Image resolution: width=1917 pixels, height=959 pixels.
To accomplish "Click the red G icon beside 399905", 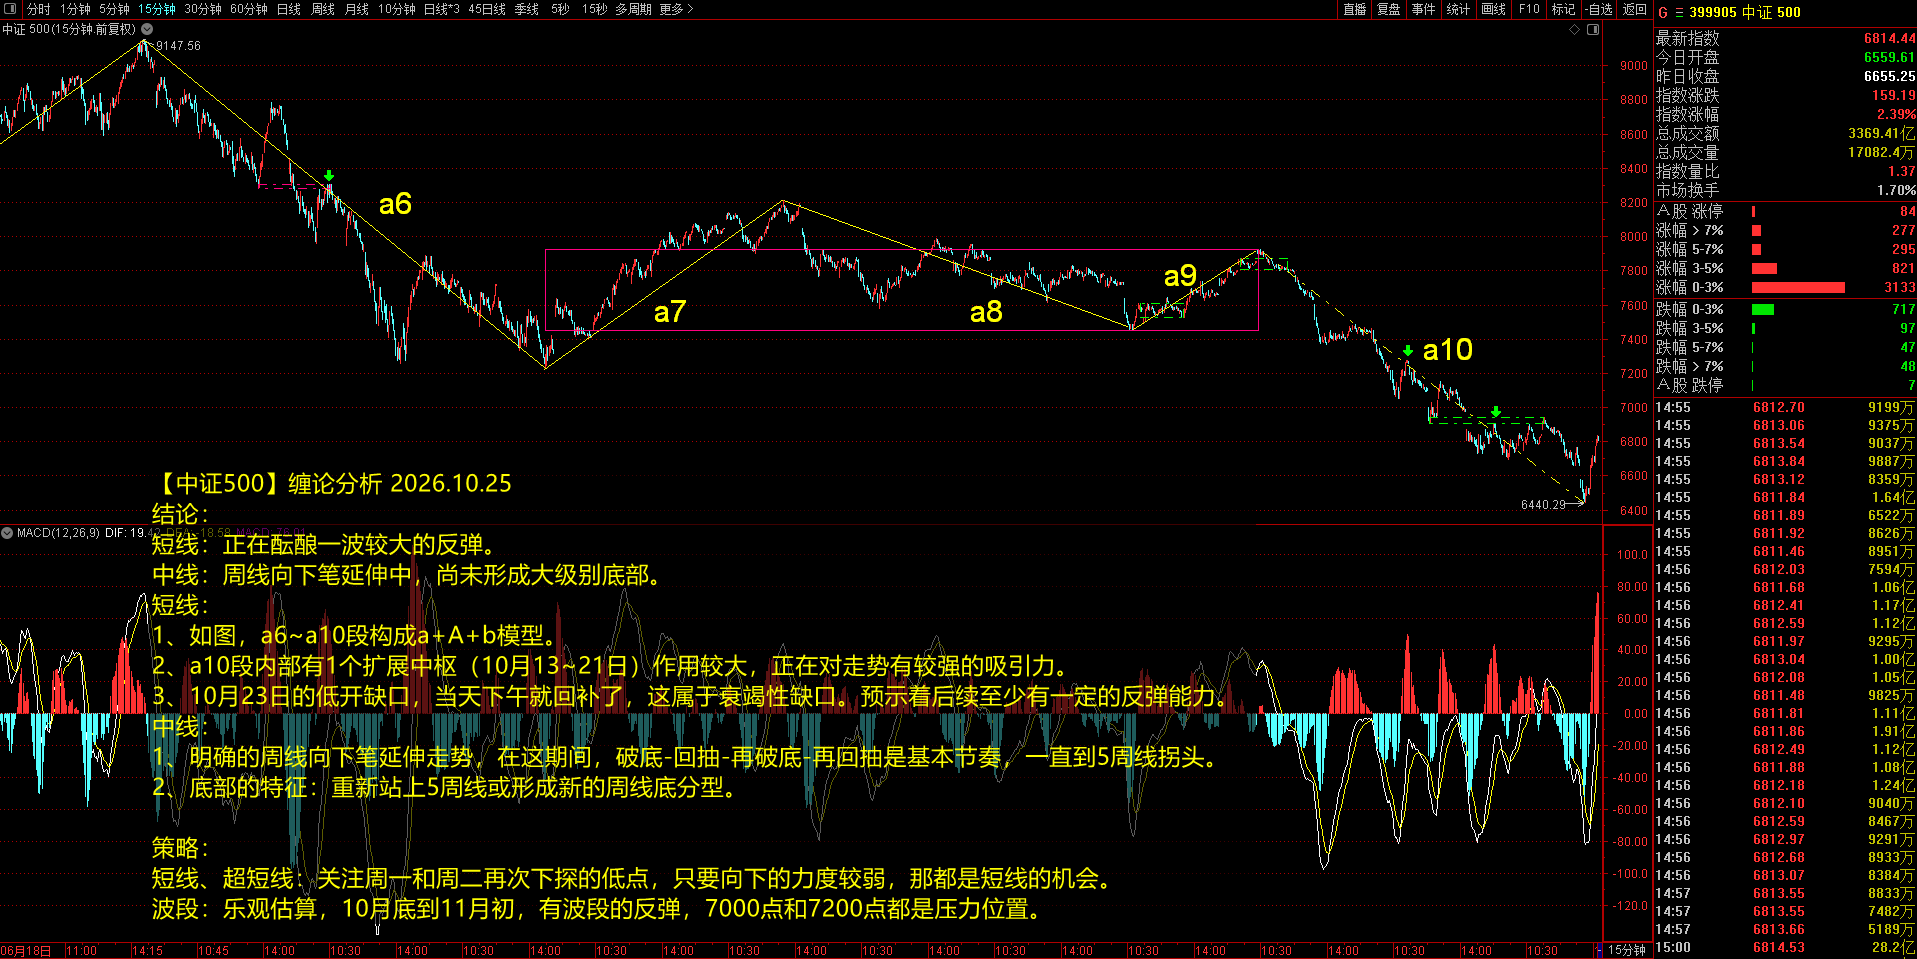I will [x=1663, y=12].
